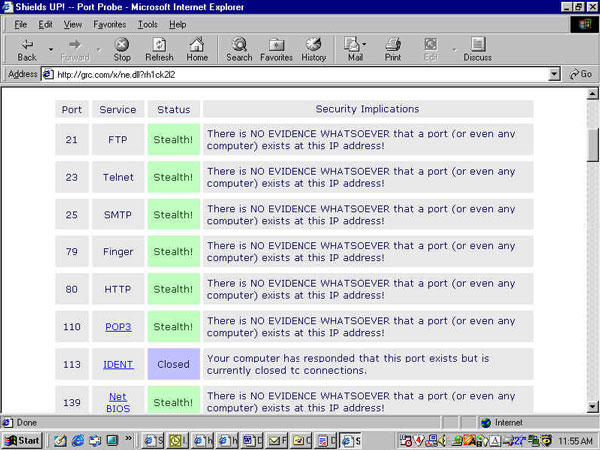
Task: Click the scrollbar down arrow
Action: (592, 405)
